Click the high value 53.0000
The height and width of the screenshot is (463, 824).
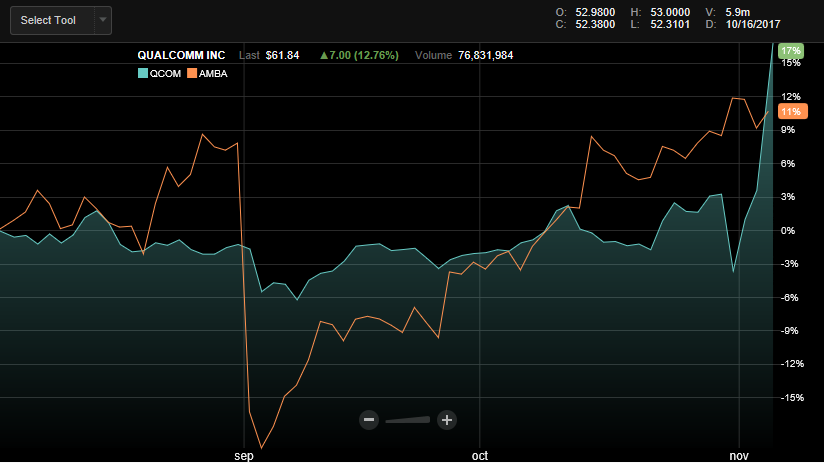(670, 12)
